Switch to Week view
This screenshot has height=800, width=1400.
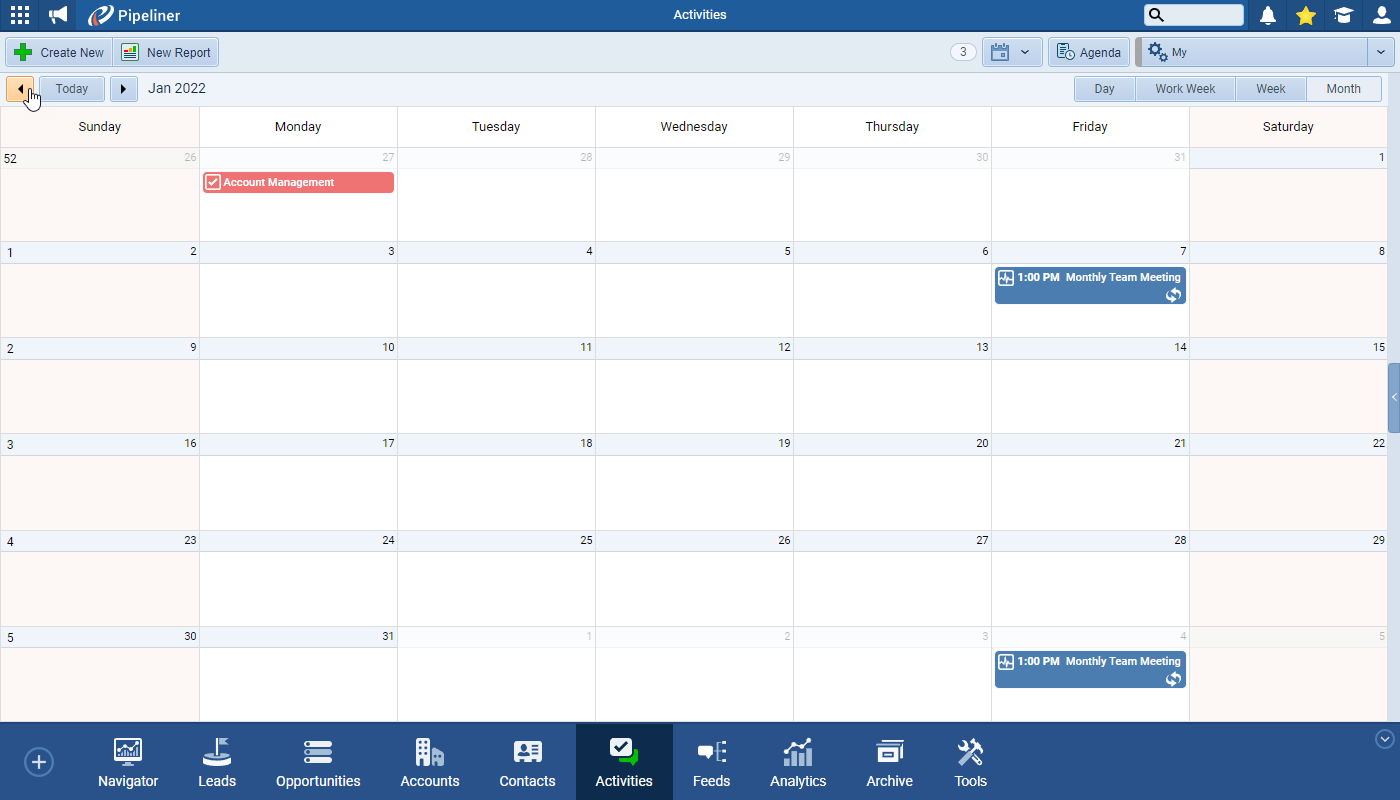1270,88
